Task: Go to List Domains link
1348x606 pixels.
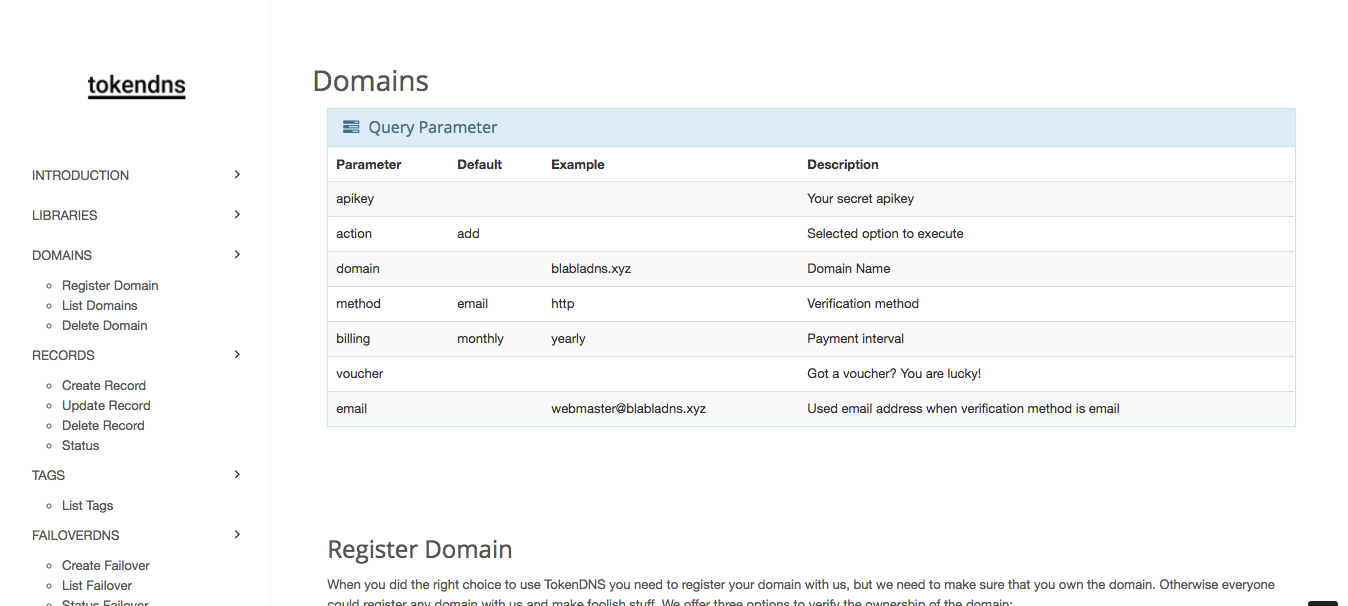Action: pos(100,305)
